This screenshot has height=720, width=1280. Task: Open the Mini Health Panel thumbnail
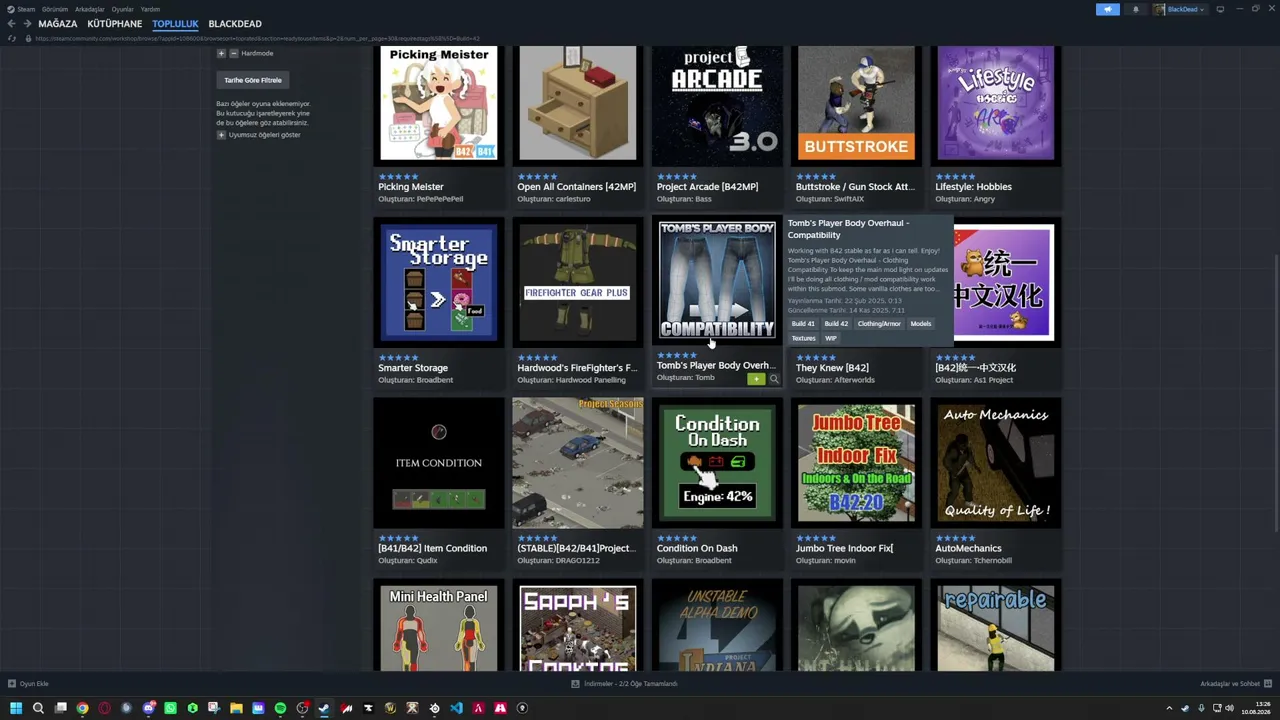tap(439, 626)
